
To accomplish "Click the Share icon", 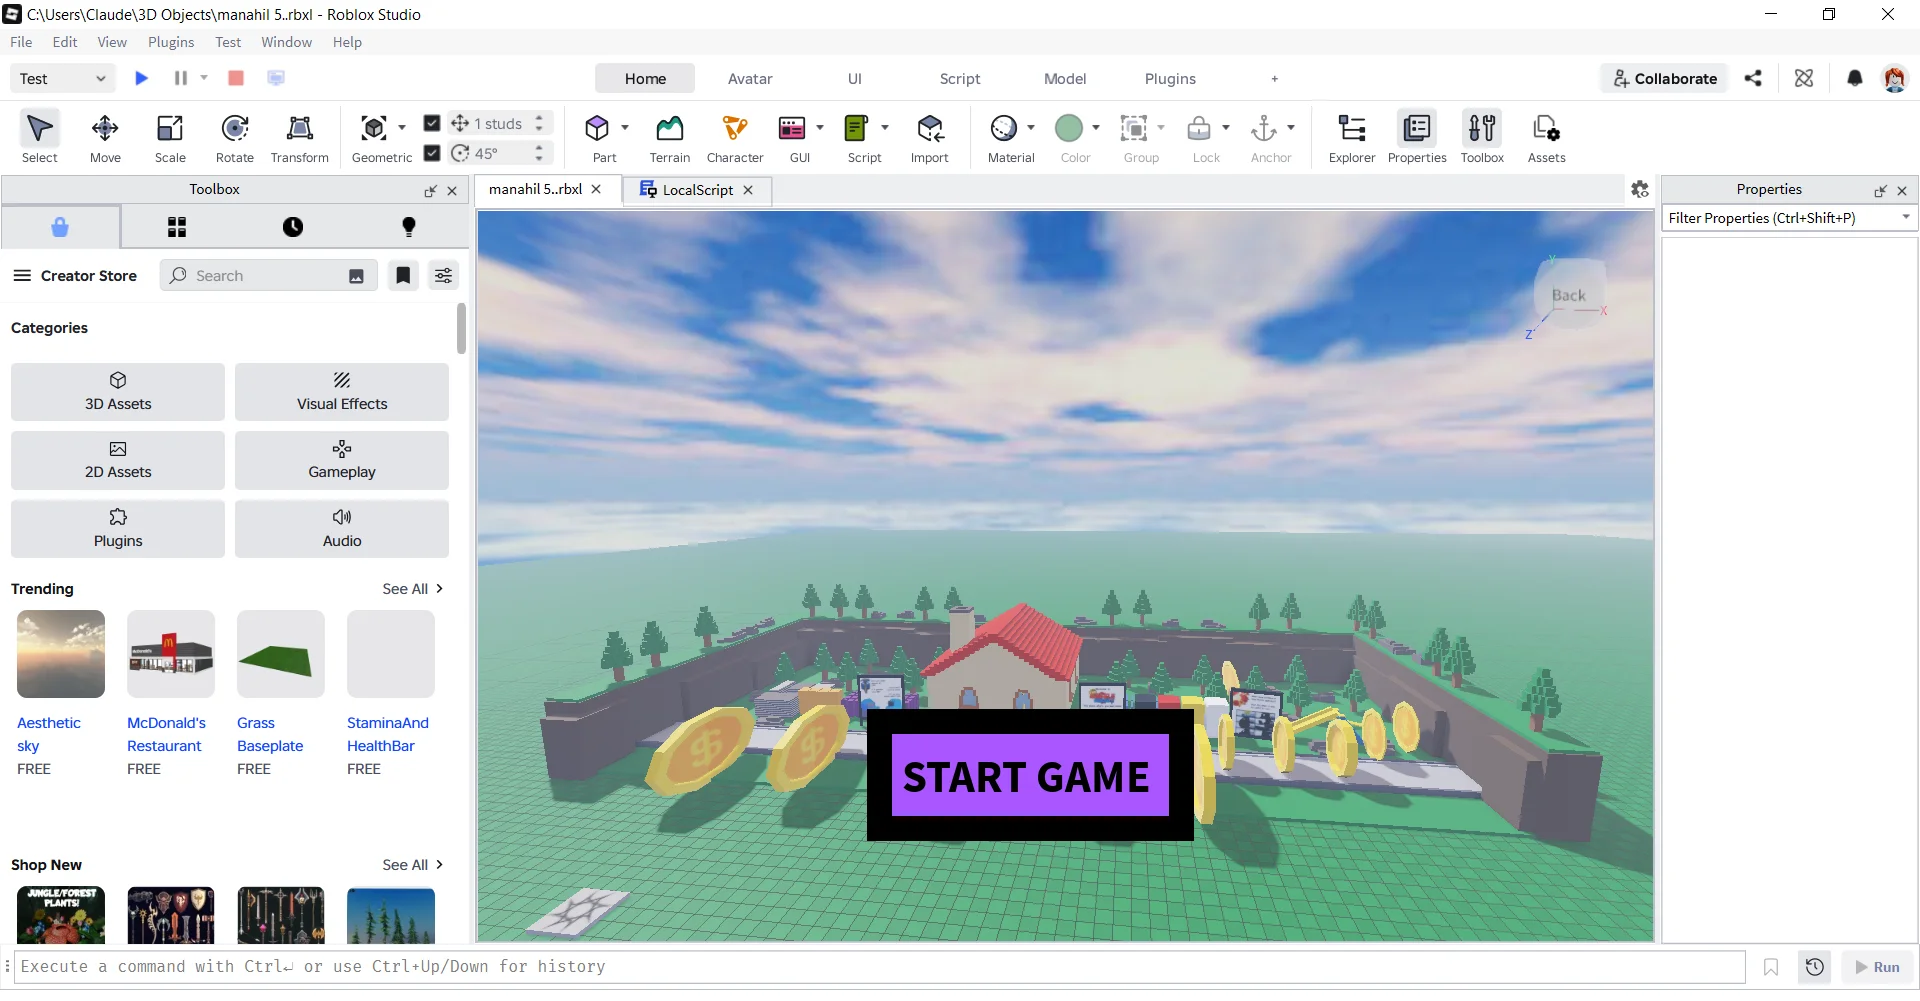I will click(1753, 78).
